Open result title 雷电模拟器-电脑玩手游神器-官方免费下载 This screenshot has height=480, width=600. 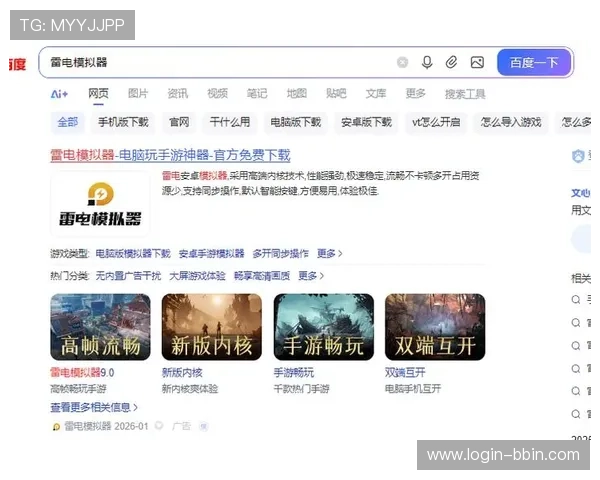[170, 155]
